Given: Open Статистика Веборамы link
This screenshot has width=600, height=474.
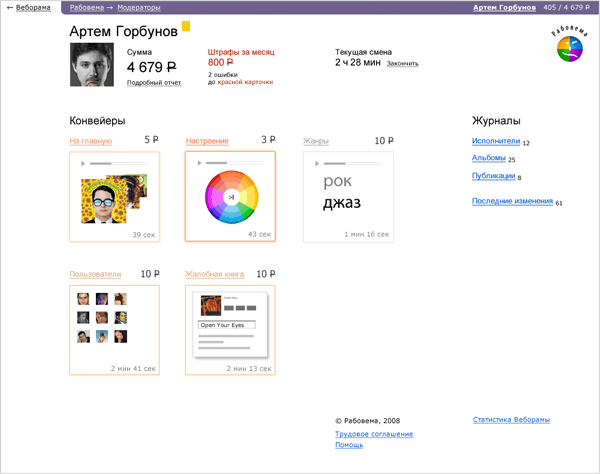Looking at the screenshot, I should pyautogui.click(x=511, y=420).
